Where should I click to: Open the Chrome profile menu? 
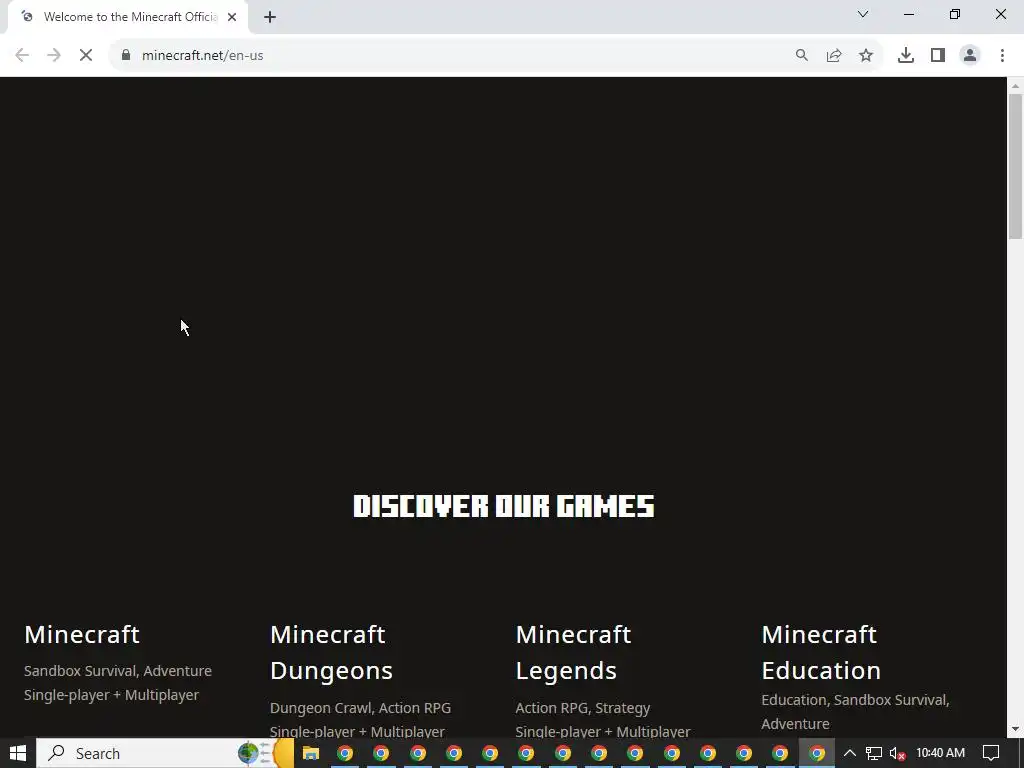pyautogui.click(x=970, y=56)
